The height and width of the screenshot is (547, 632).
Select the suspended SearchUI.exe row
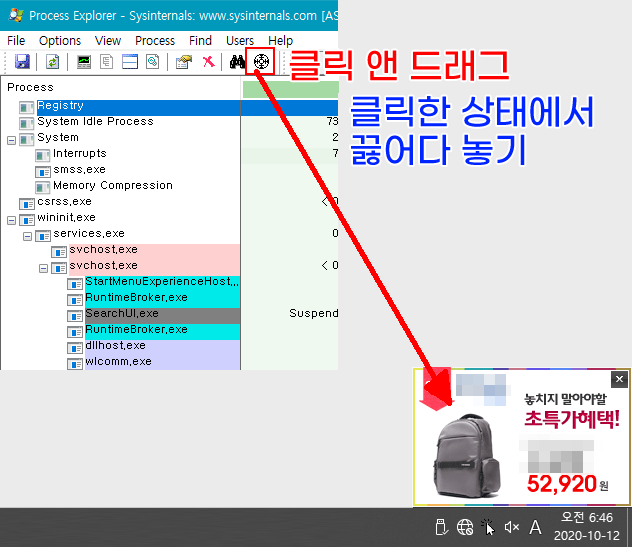(169, 314)
